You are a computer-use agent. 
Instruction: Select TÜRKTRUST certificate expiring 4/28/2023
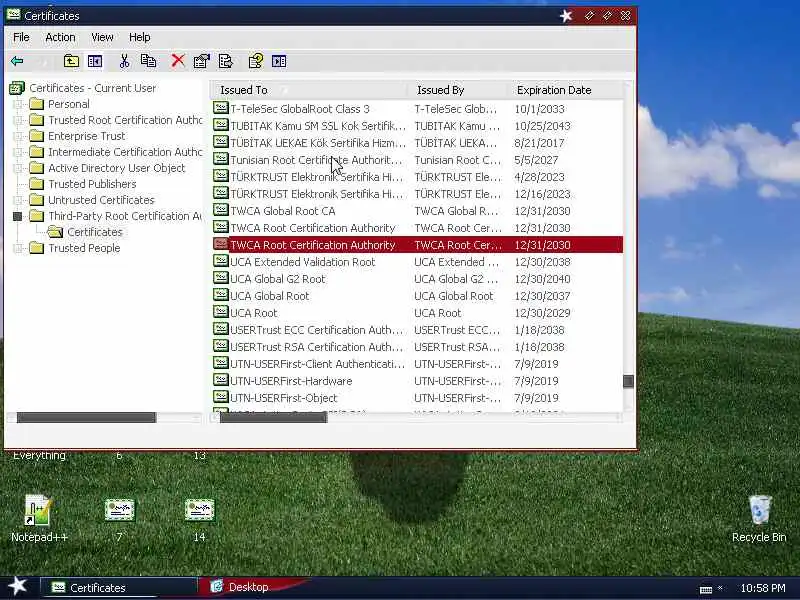[417, 177]
